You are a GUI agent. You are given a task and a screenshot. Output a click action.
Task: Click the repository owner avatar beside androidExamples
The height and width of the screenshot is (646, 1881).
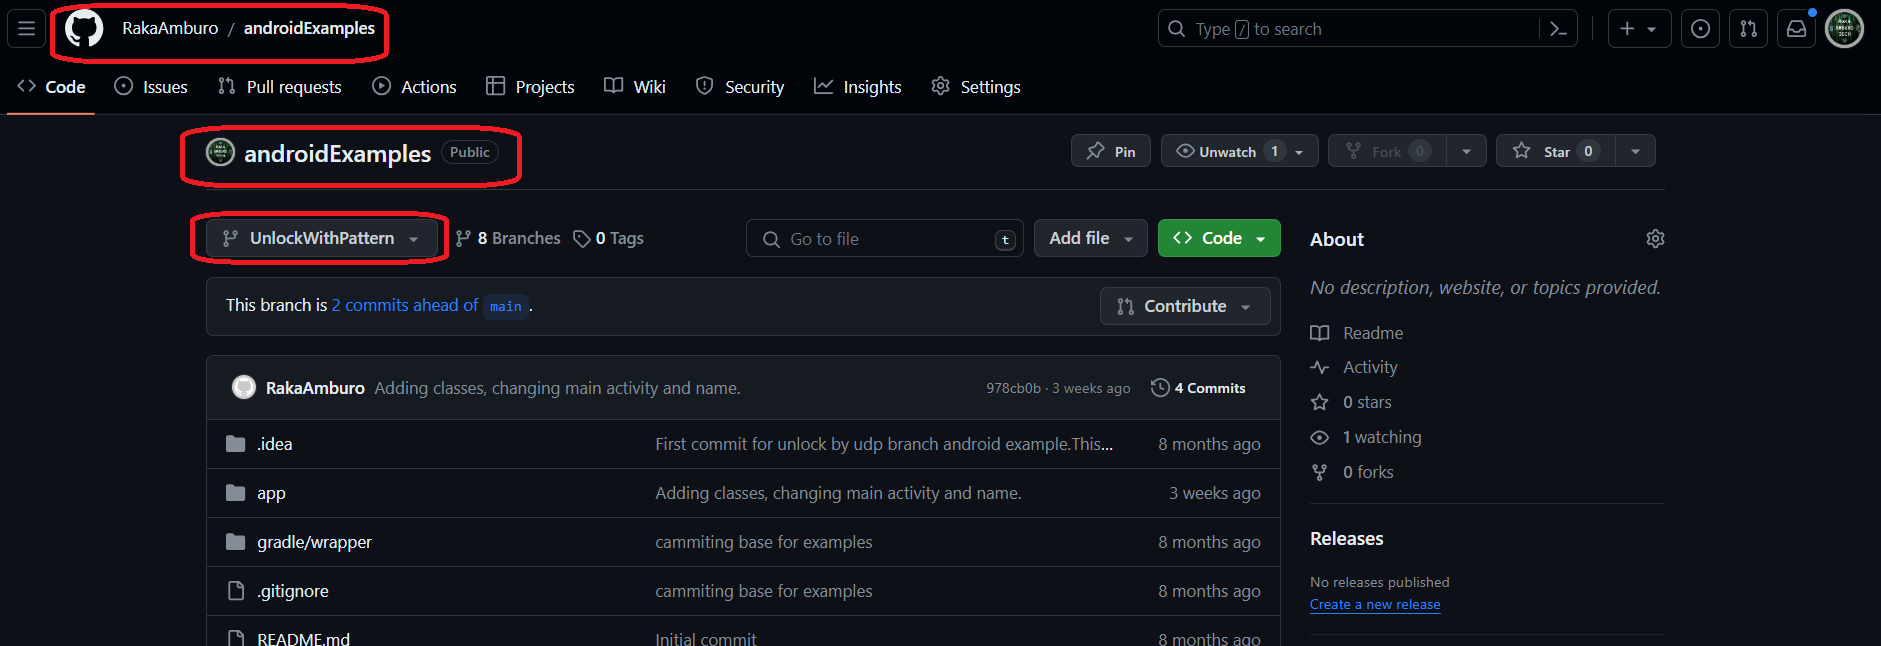(x=220, y=152)
